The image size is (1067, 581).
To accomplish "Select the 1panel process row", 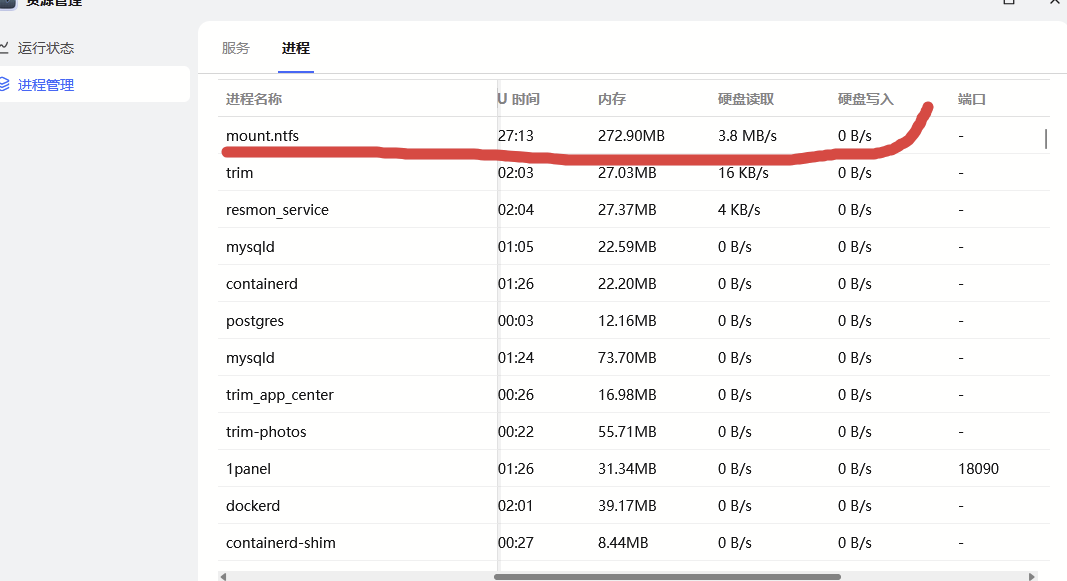I will tap(248, 469).
